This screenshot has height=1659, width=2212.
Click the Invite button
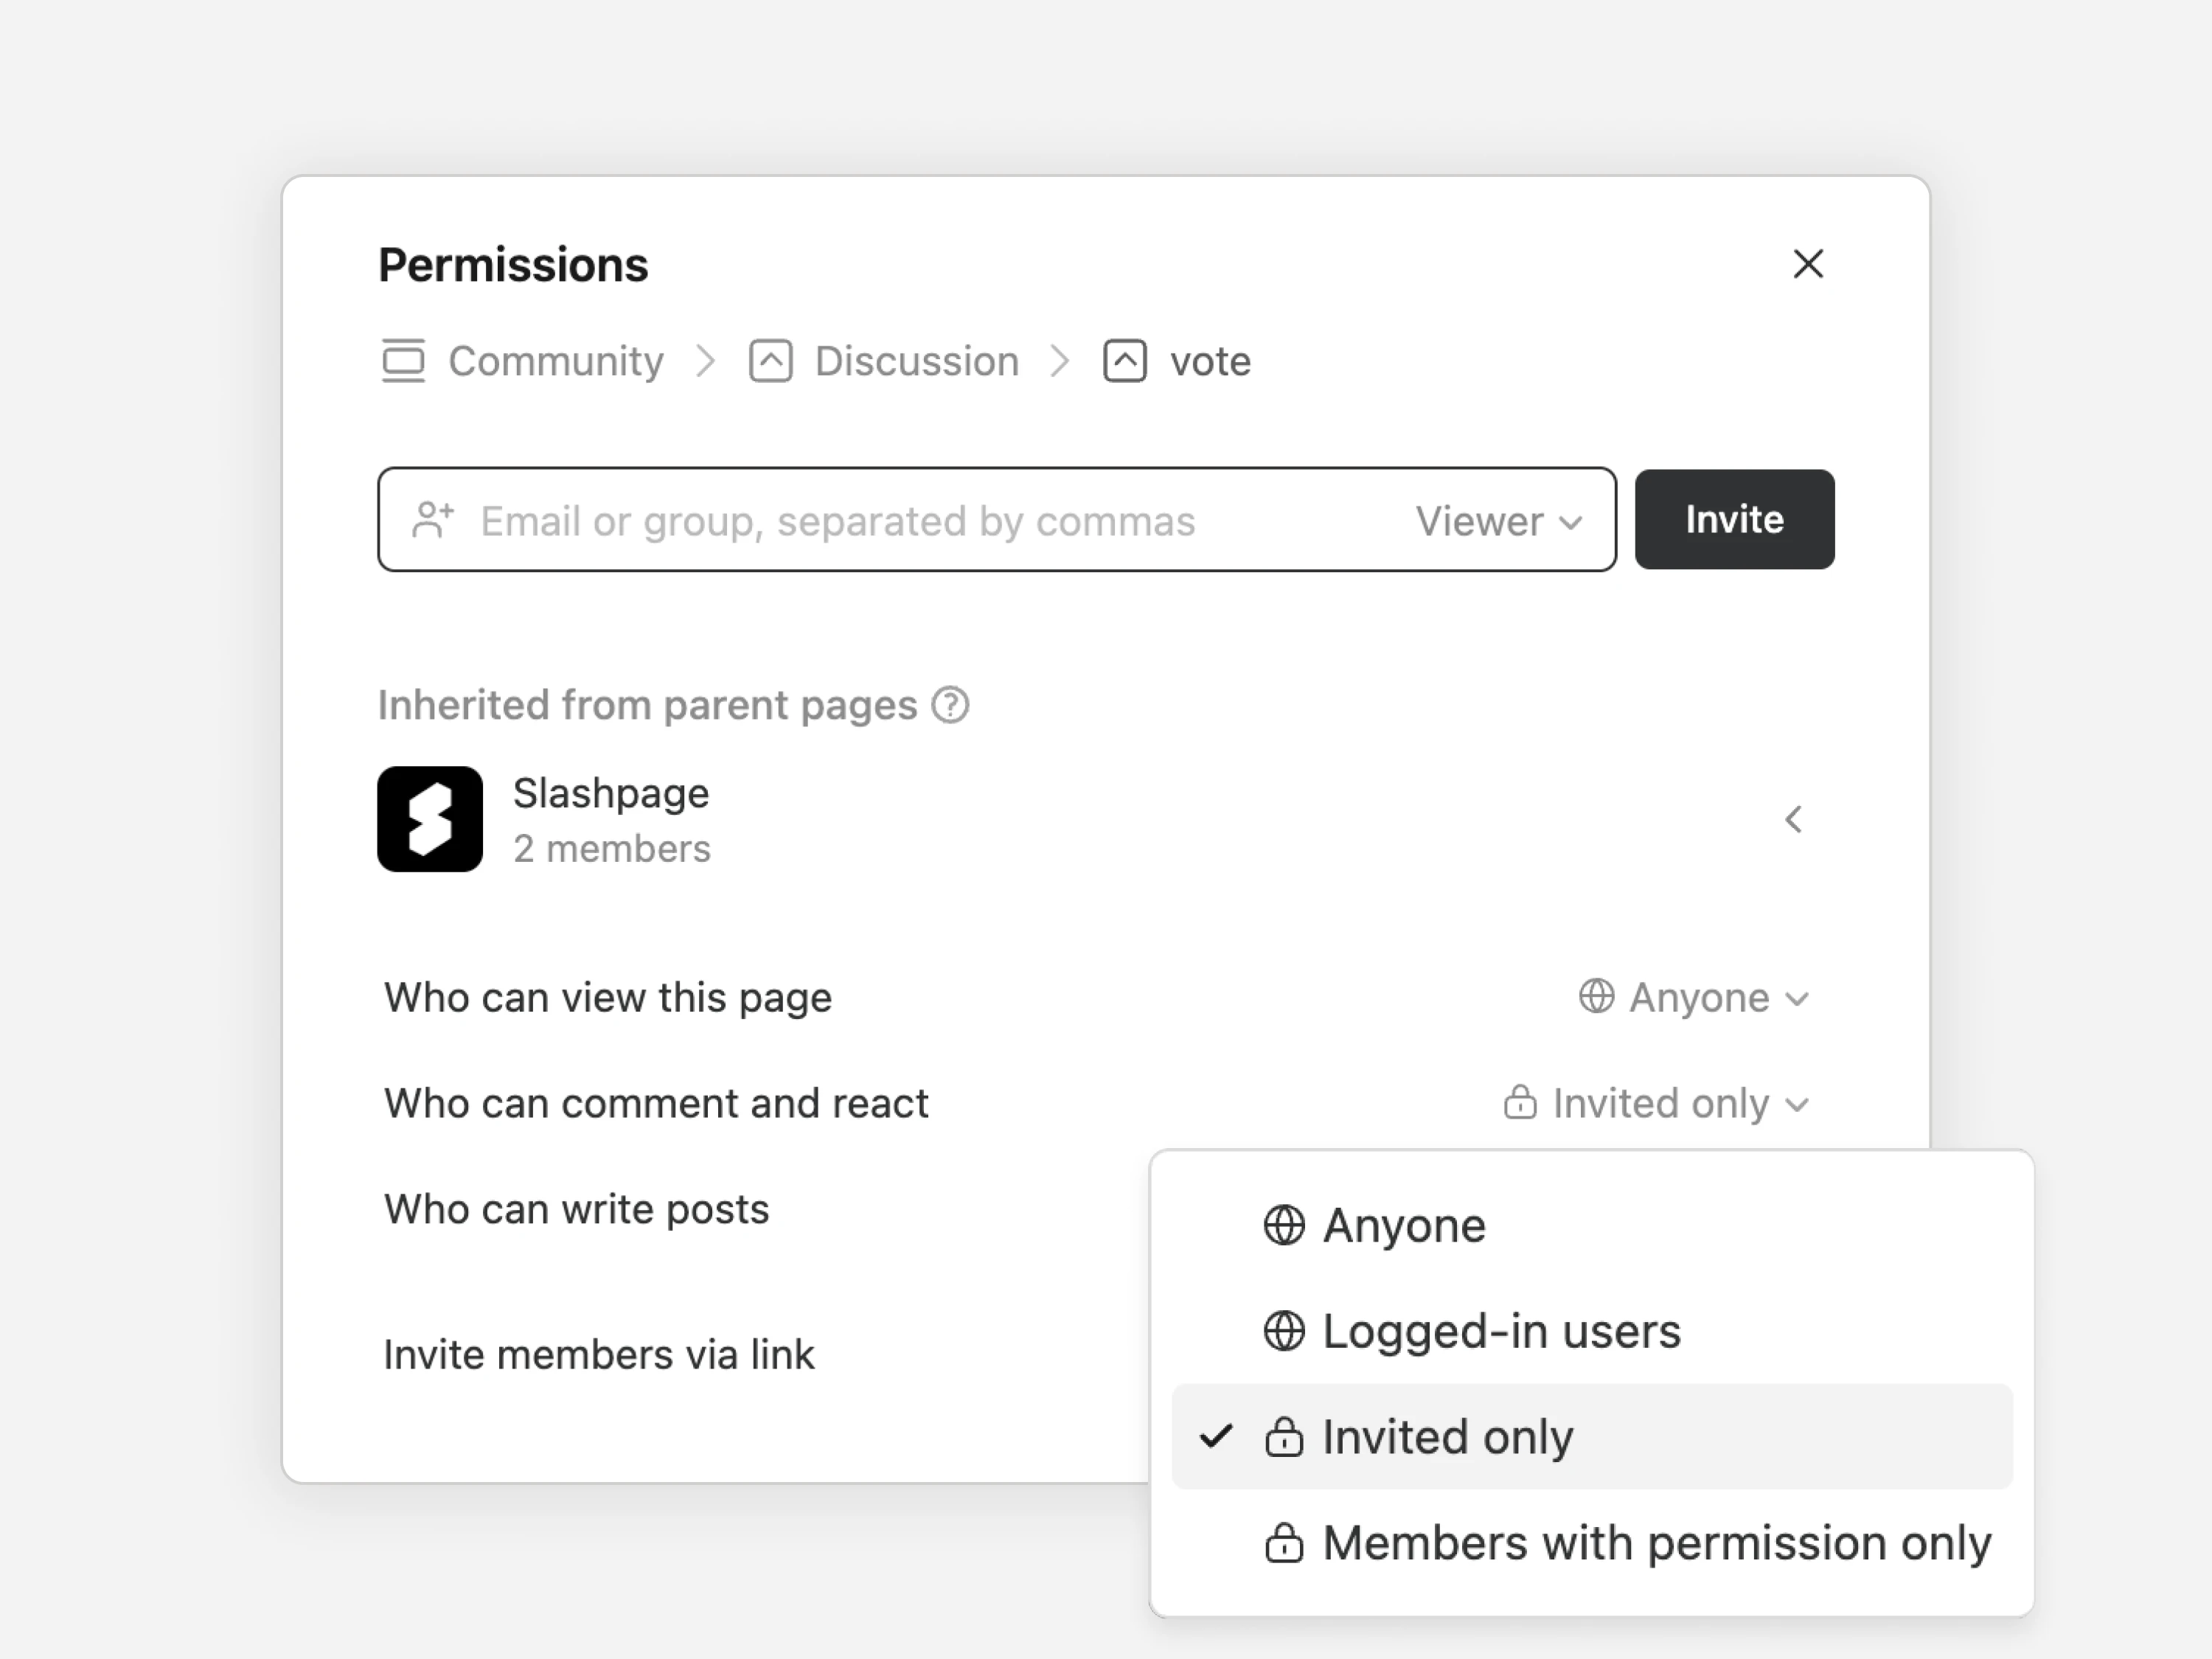[x=1734, y=520]
